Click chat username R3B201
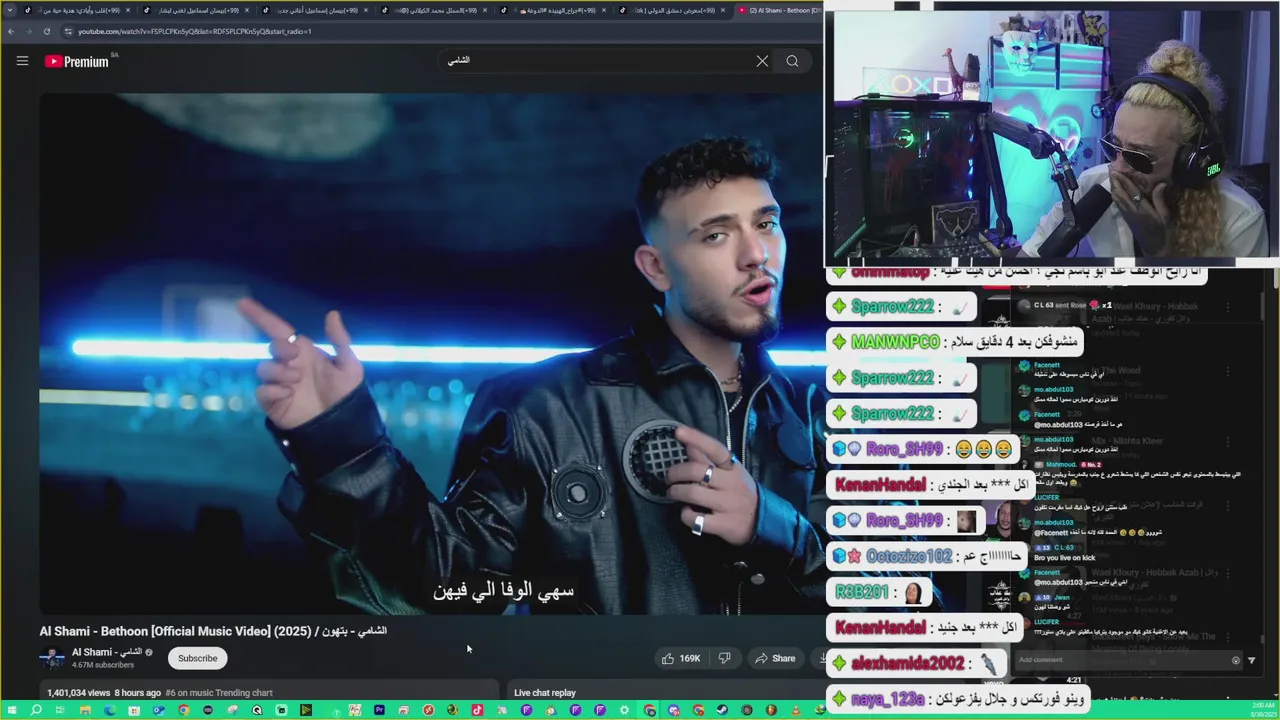 [x=862, y=592]
